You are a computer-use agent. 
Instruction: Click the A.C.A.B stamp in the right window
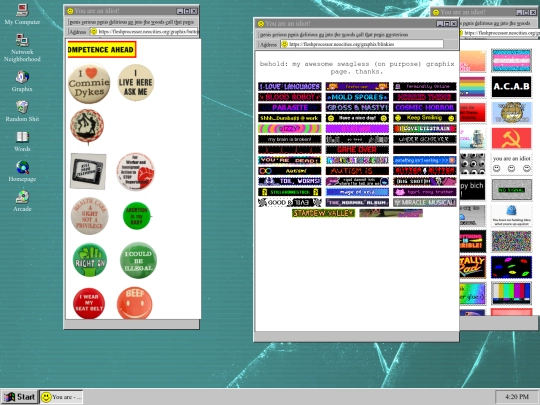pos(511,86)
